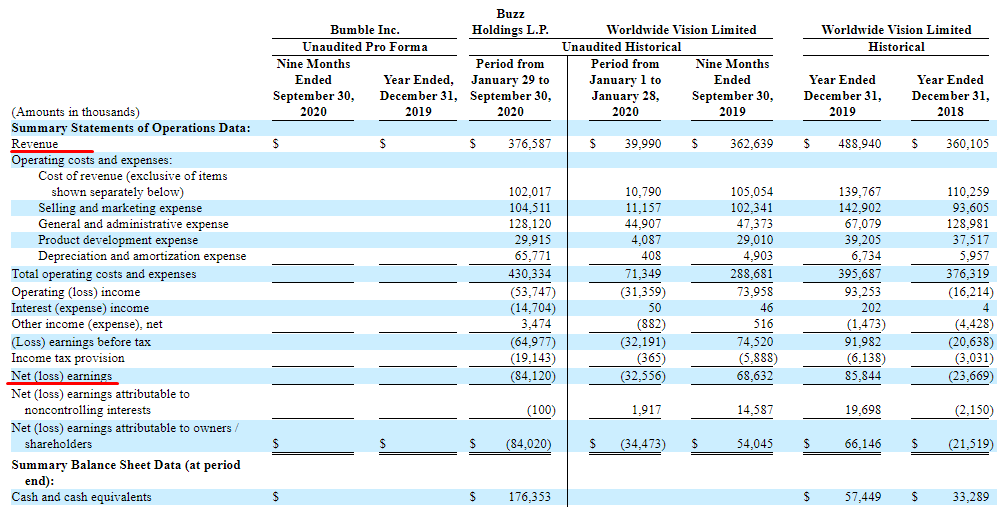Click Summary Statements of Operations Data heading
Viewport: 1008px width, 507px height.
(x=131, y=128)
